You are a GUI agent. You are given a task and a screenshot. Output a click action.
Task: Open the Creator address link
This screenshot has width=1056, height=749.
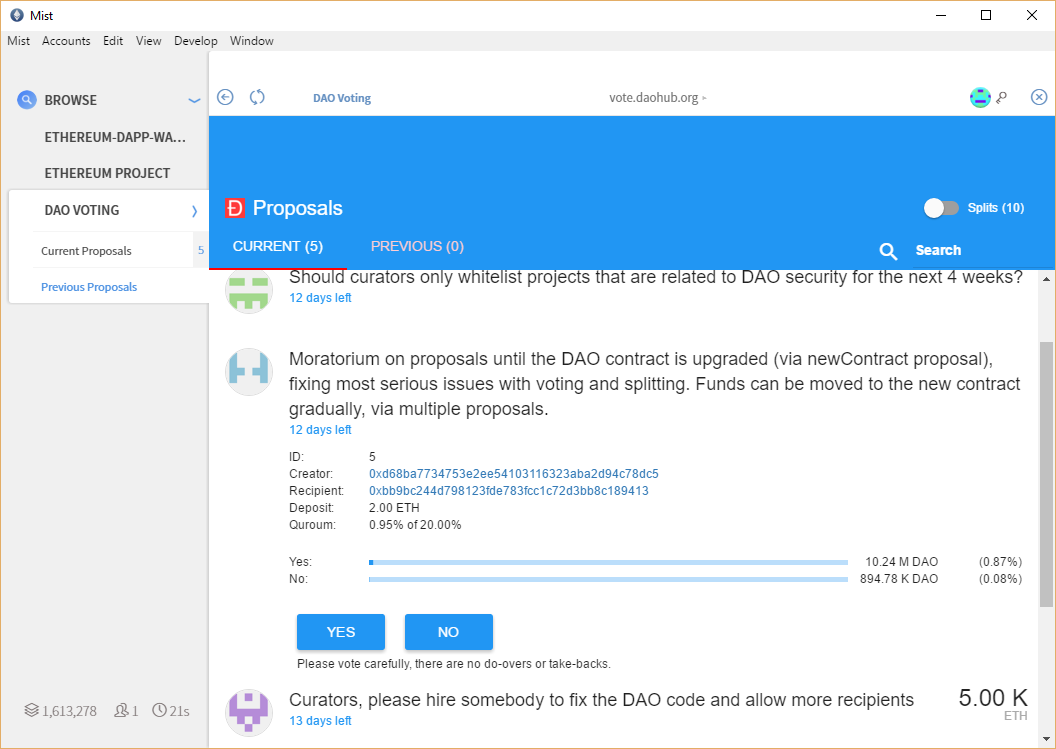[x=514, y=474]
